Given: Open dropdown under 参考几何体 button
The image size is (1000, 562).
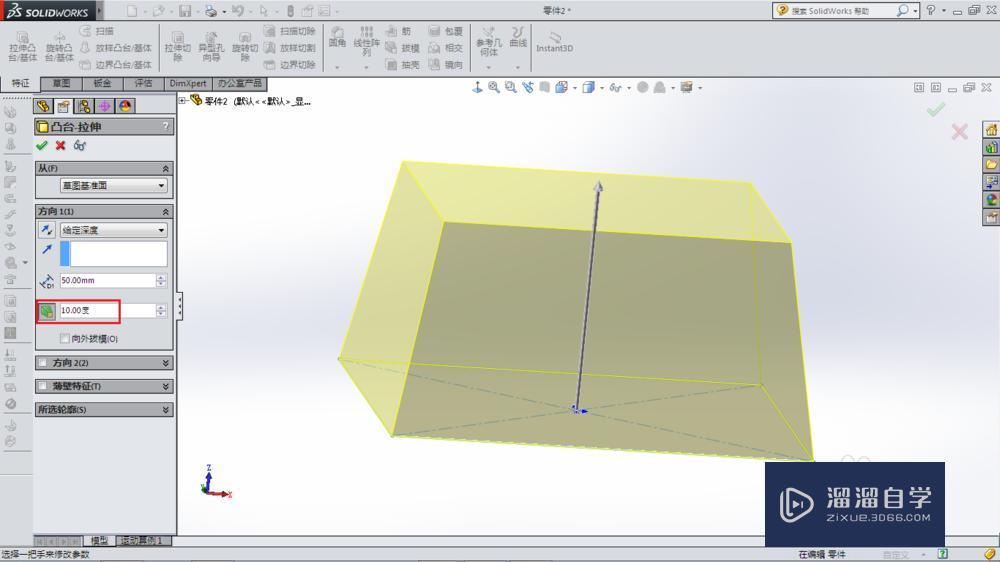Looking at the screenshot, I should tap(489, 66).
